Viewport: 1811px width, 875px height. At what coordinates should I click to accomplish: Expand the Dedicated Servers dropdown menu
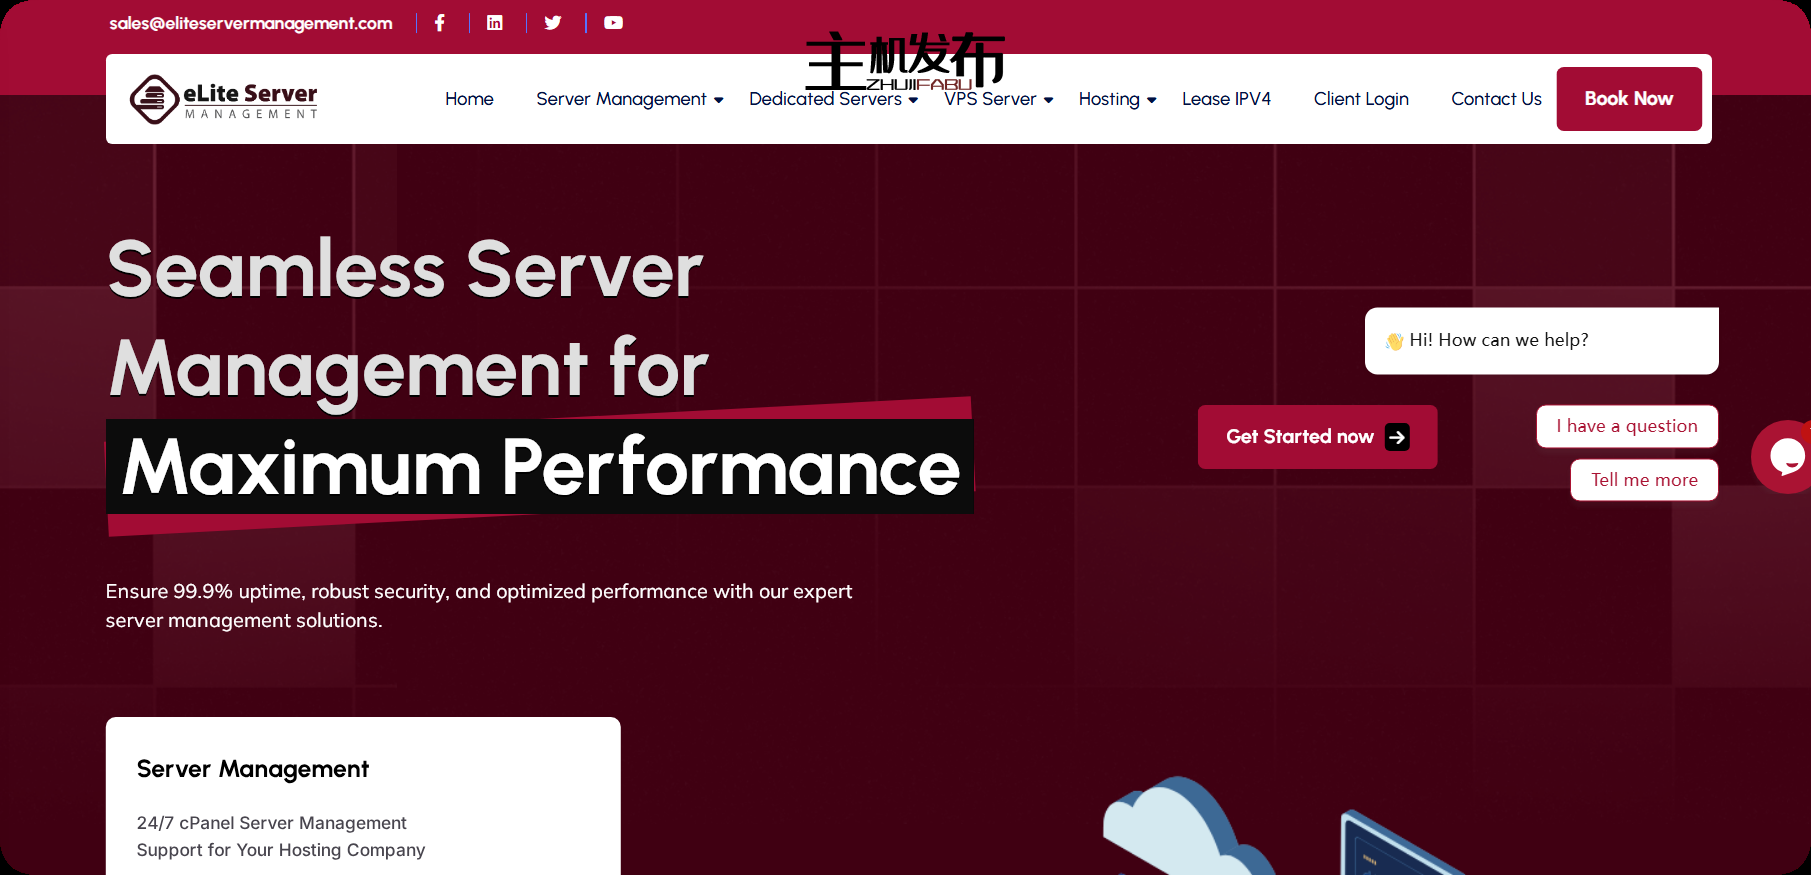pyautogui.click(x=833, y=99)
